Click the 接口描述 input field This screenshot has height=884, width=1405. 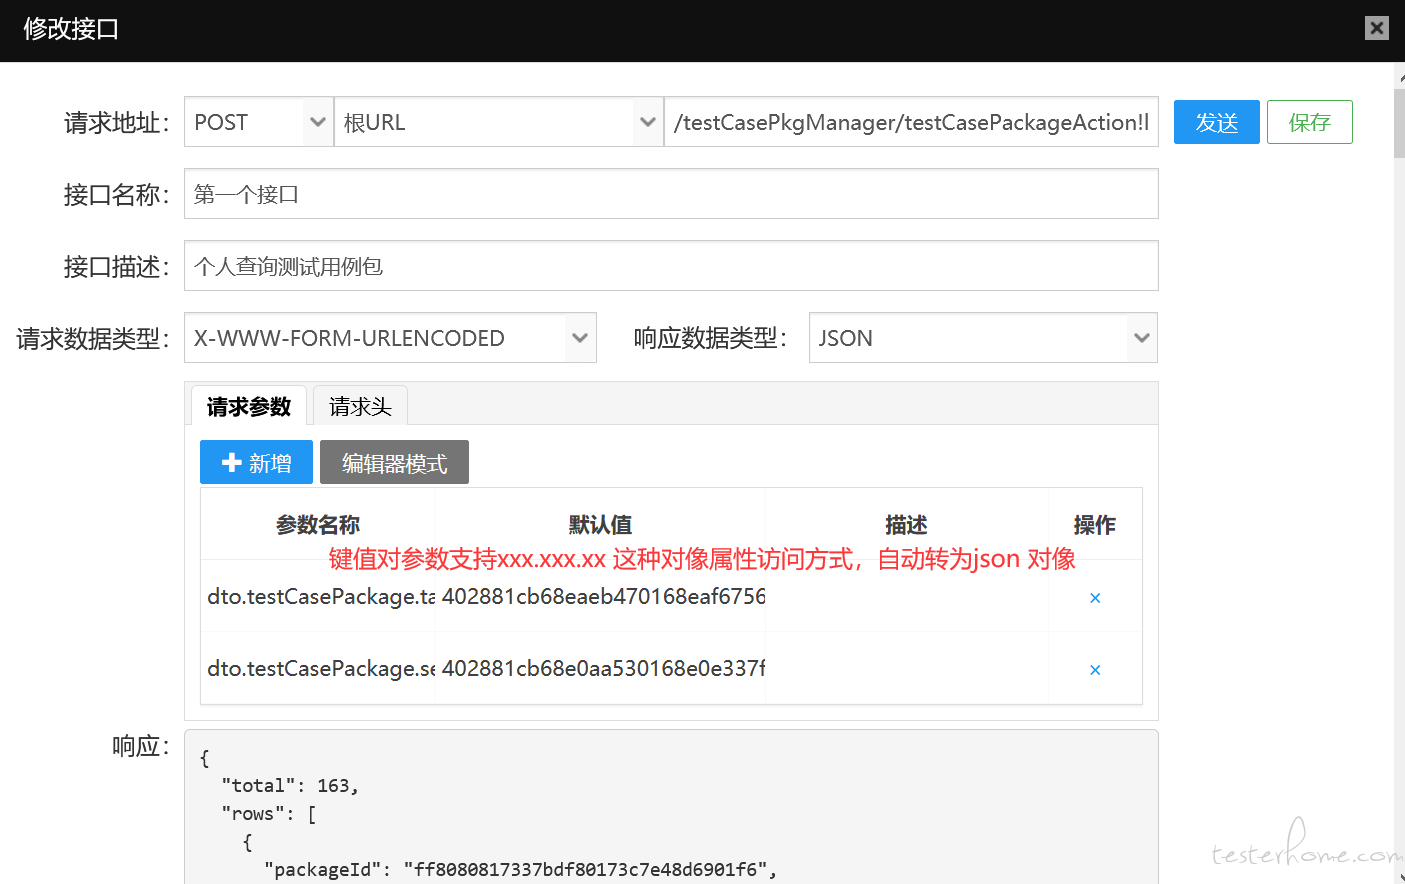pos(671,266)
